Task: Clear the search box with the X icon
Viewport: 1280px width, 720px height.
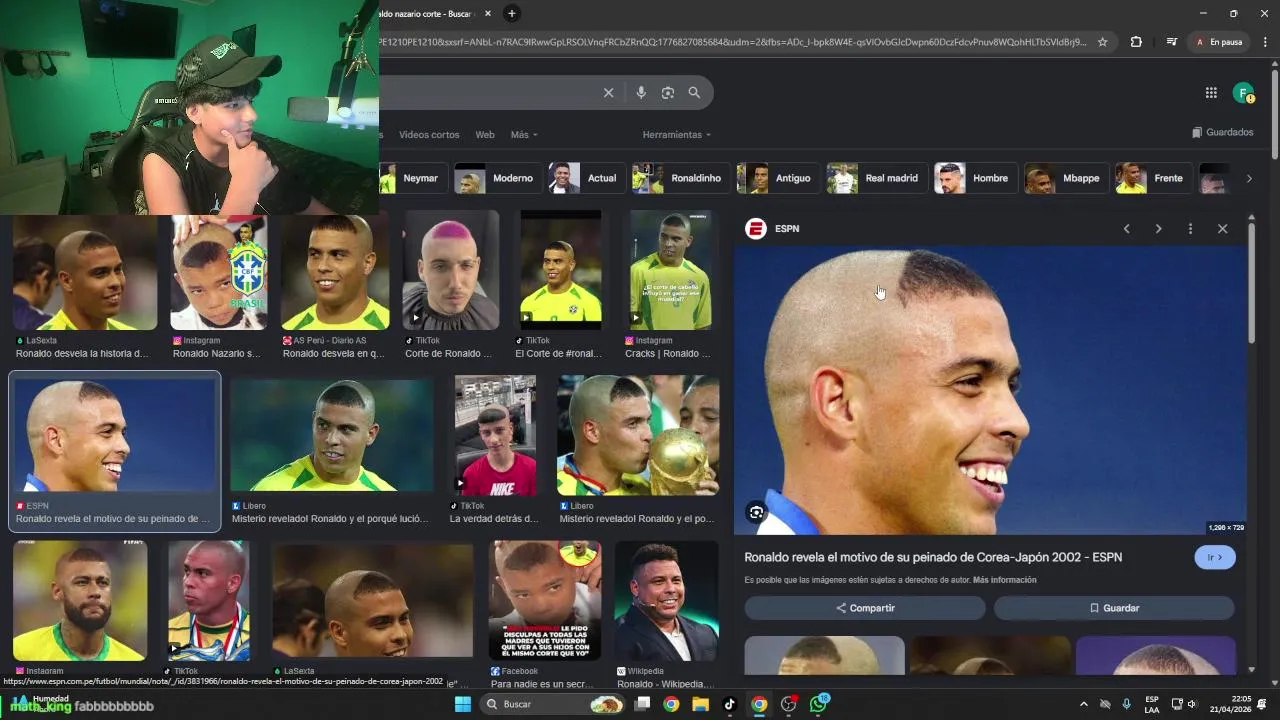Action: [608, 93]
